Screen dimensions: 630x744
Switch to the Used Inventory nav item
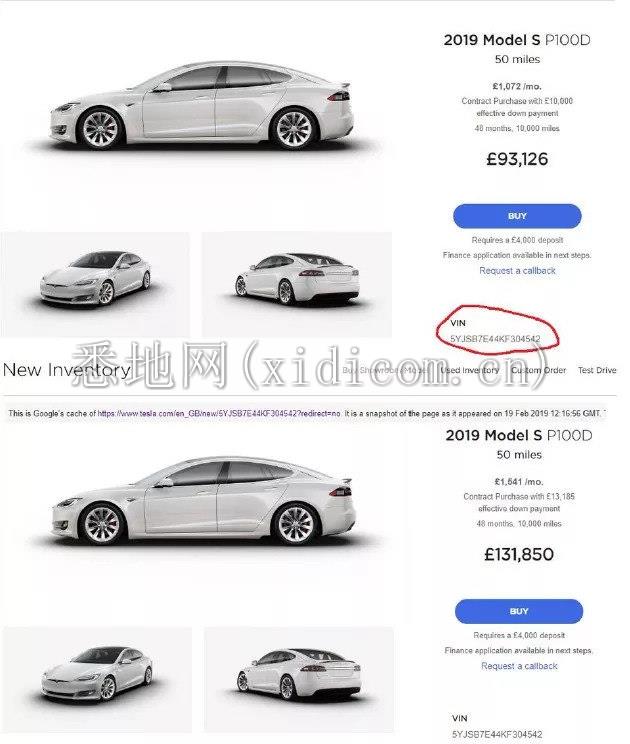[470, 370]
